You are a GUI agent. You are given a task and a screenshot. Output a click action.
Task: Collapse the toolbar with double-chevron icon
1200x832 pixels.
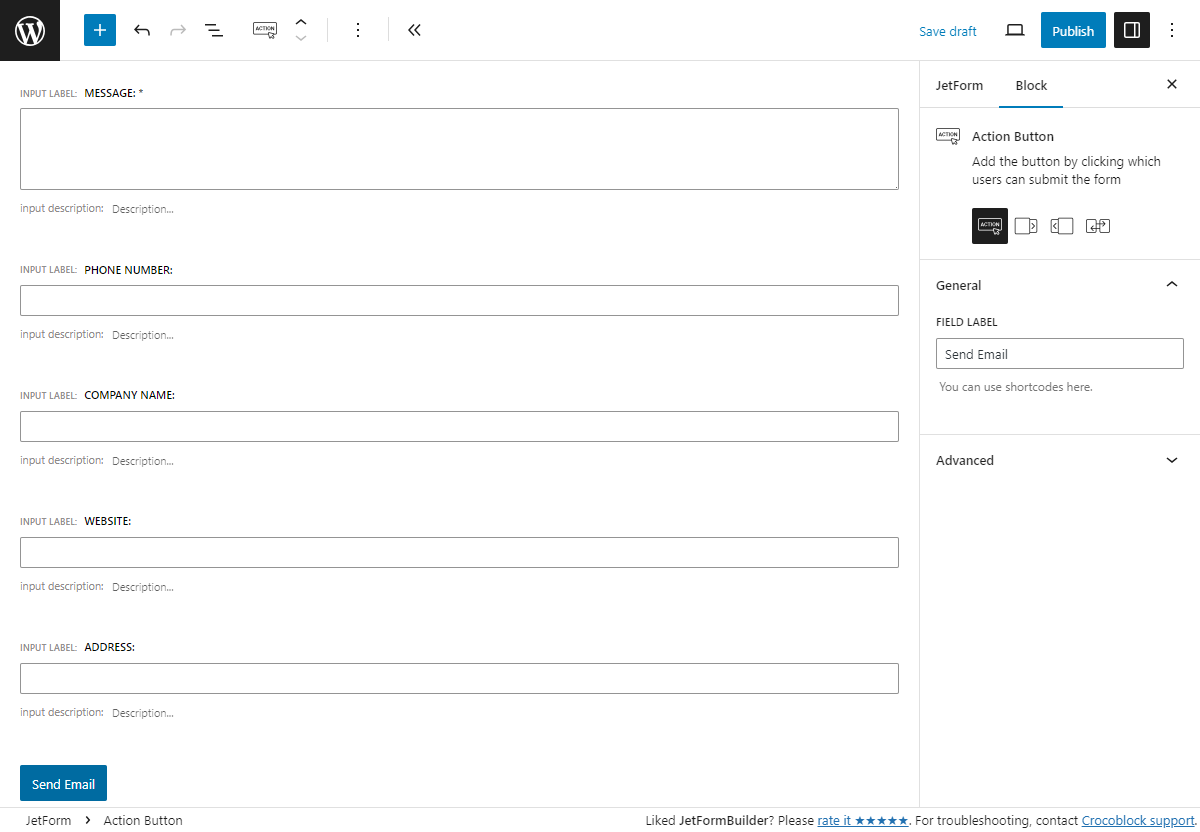[x=414, y=30]
